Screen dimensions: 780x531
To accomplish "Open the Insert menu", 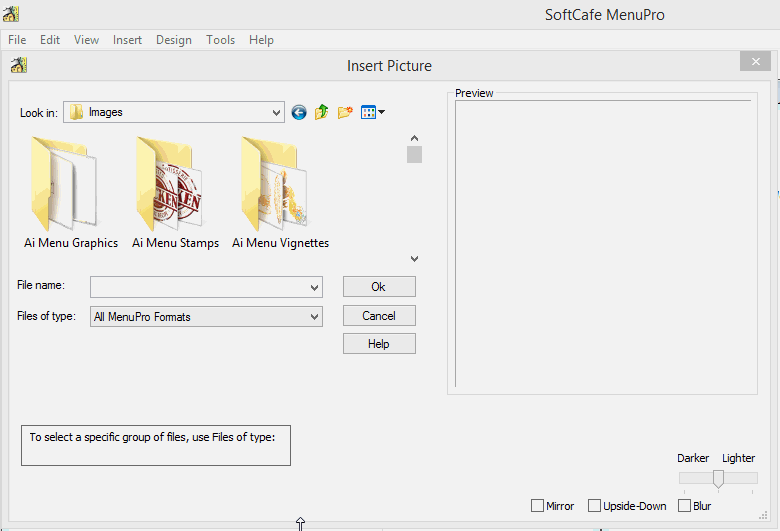I will [127, 40].
